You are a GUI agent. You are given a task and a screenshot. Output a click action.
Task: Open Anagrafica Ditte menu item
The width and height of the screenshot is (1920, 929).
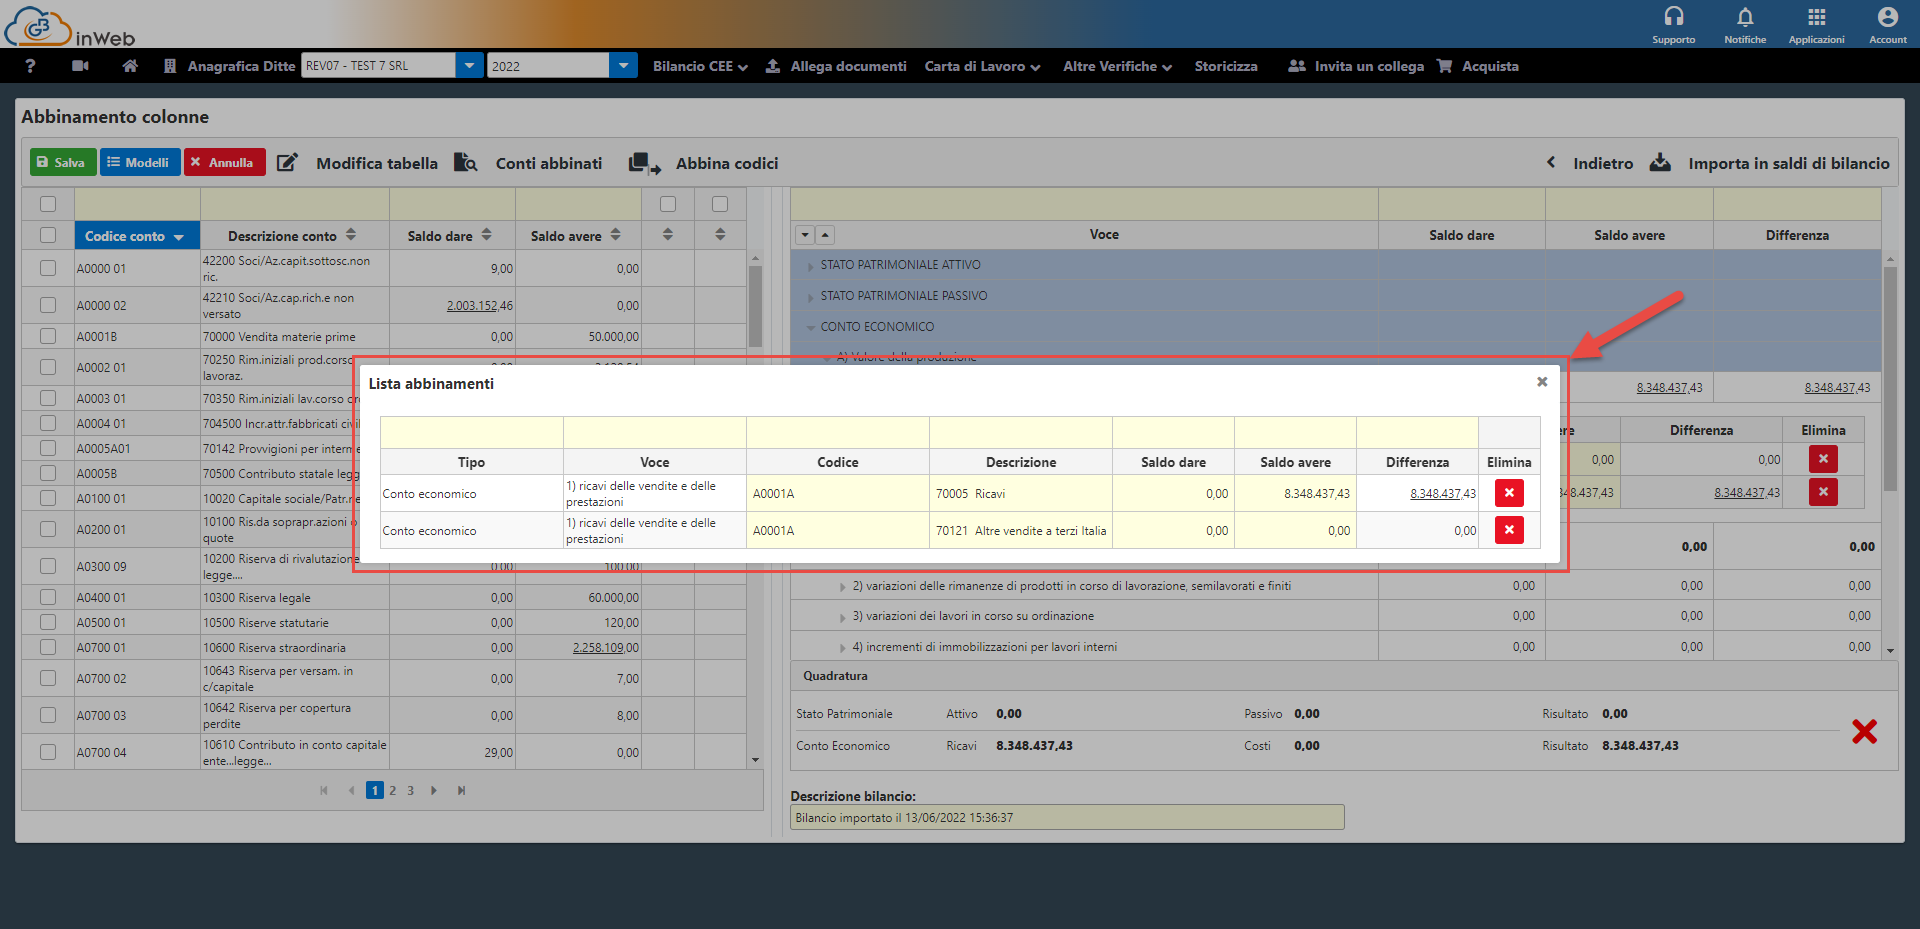241,66
